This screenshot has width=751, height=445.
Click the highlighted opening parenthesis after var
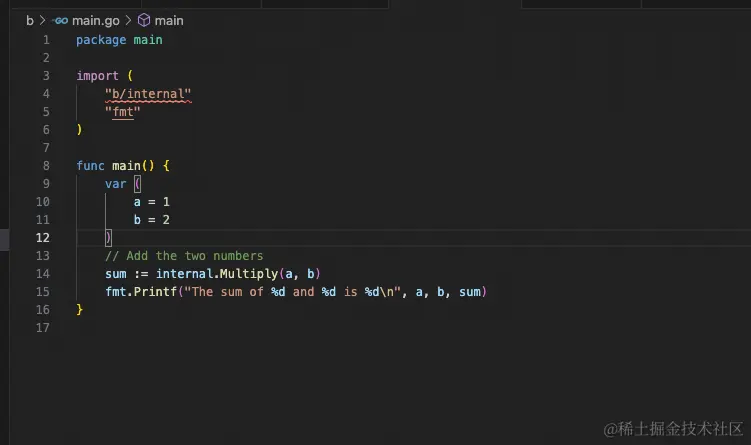pyautogui.click(x=137, y=184)
